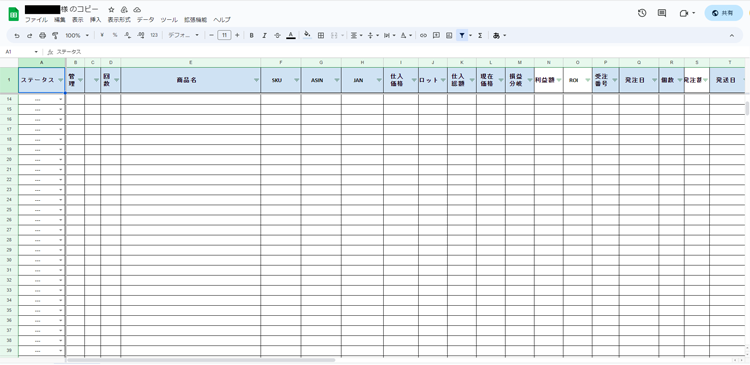Insert a link
Image resolution: width=750 pixels, height=365 pixels.
click(423, 35)
